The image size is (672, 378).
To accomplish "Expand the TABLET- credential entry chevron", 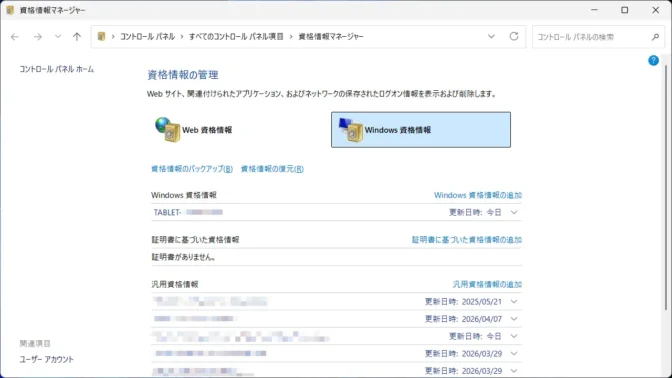I will 514,212.
